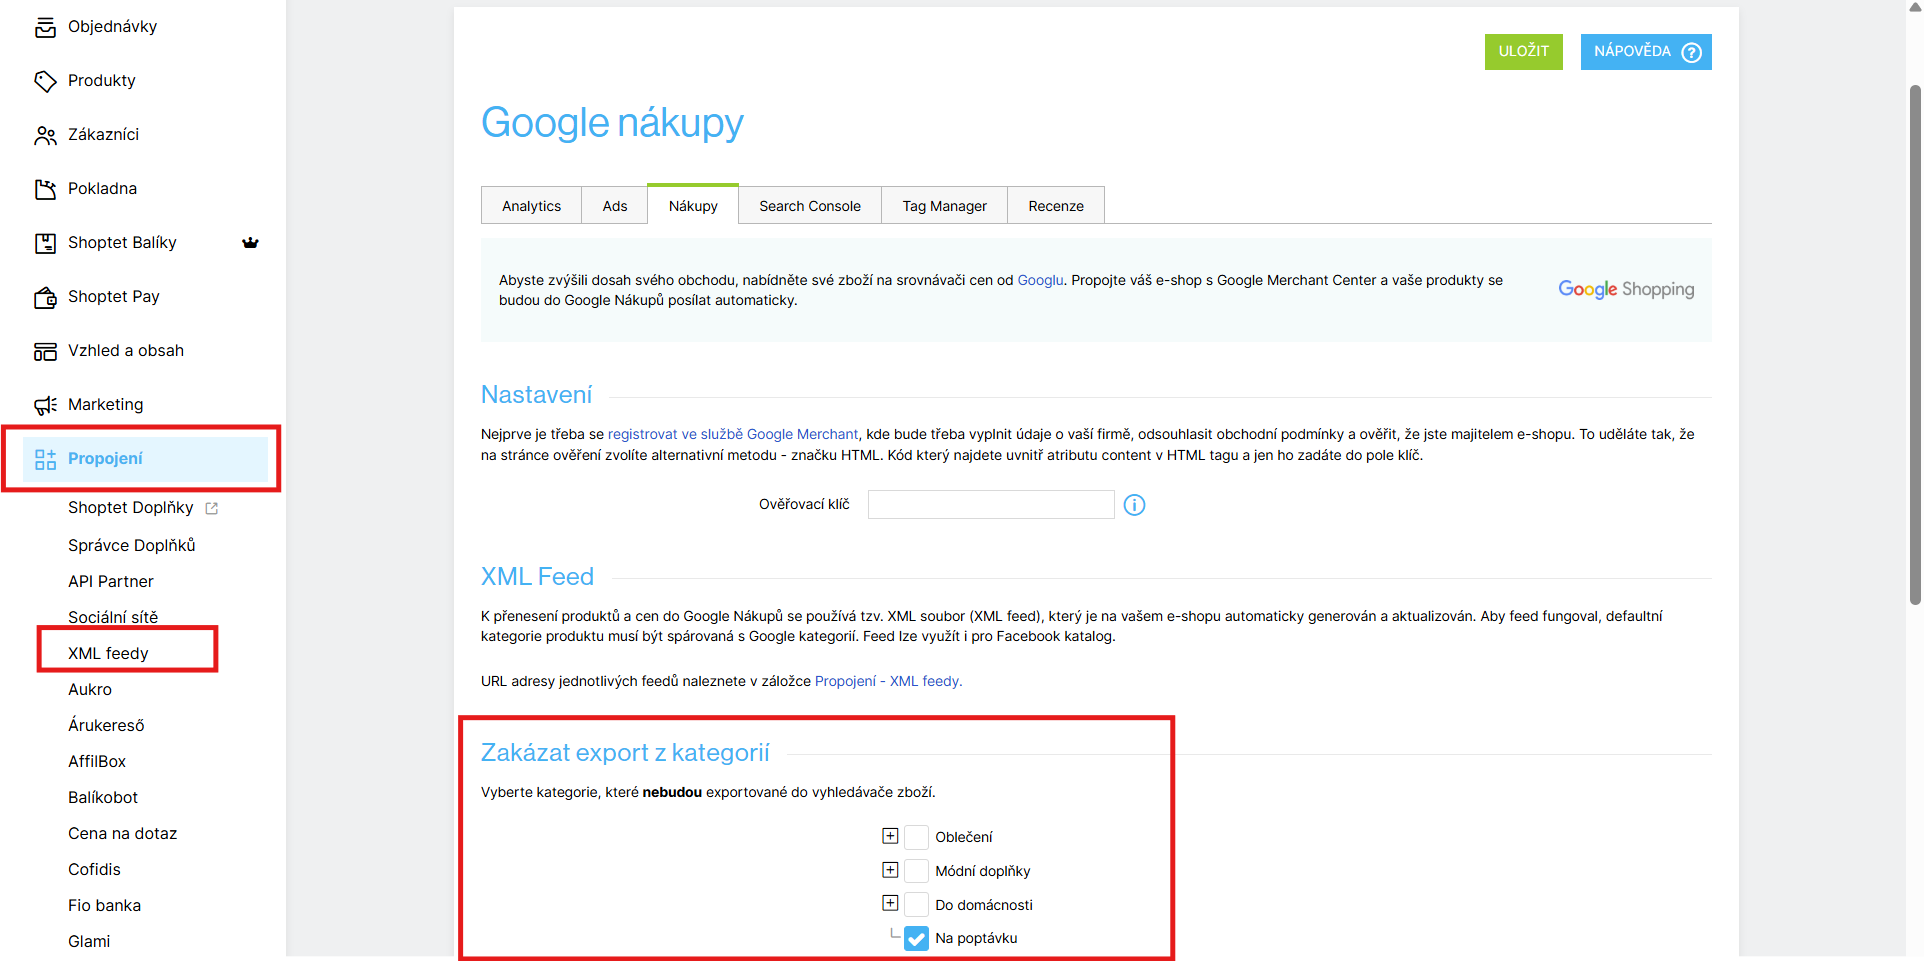Viewport: 1924px width, 961px height.
Task: Click the Pokladna register icon
Action: 45,189
